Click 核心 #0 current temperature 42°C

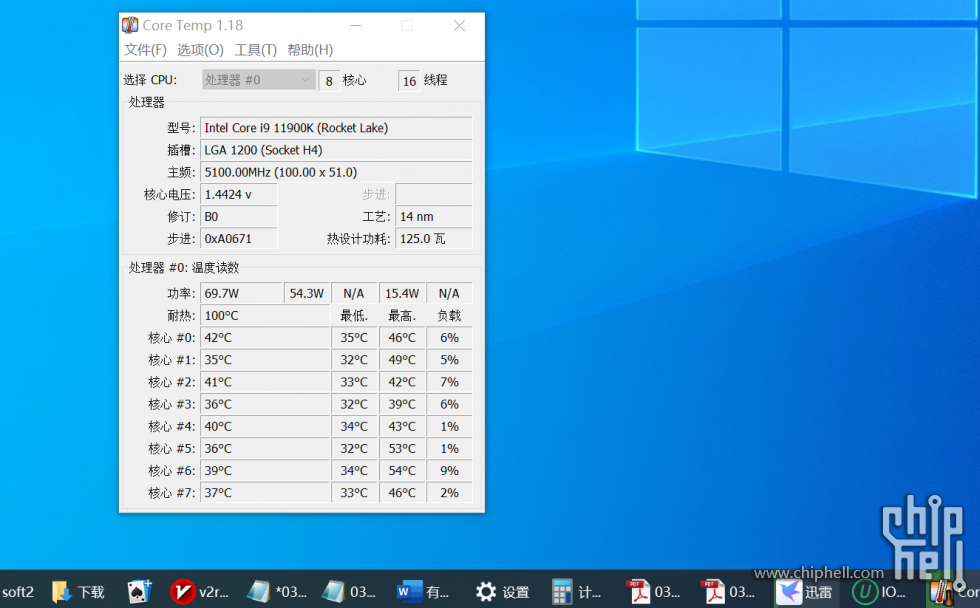(x=265, y=338)
